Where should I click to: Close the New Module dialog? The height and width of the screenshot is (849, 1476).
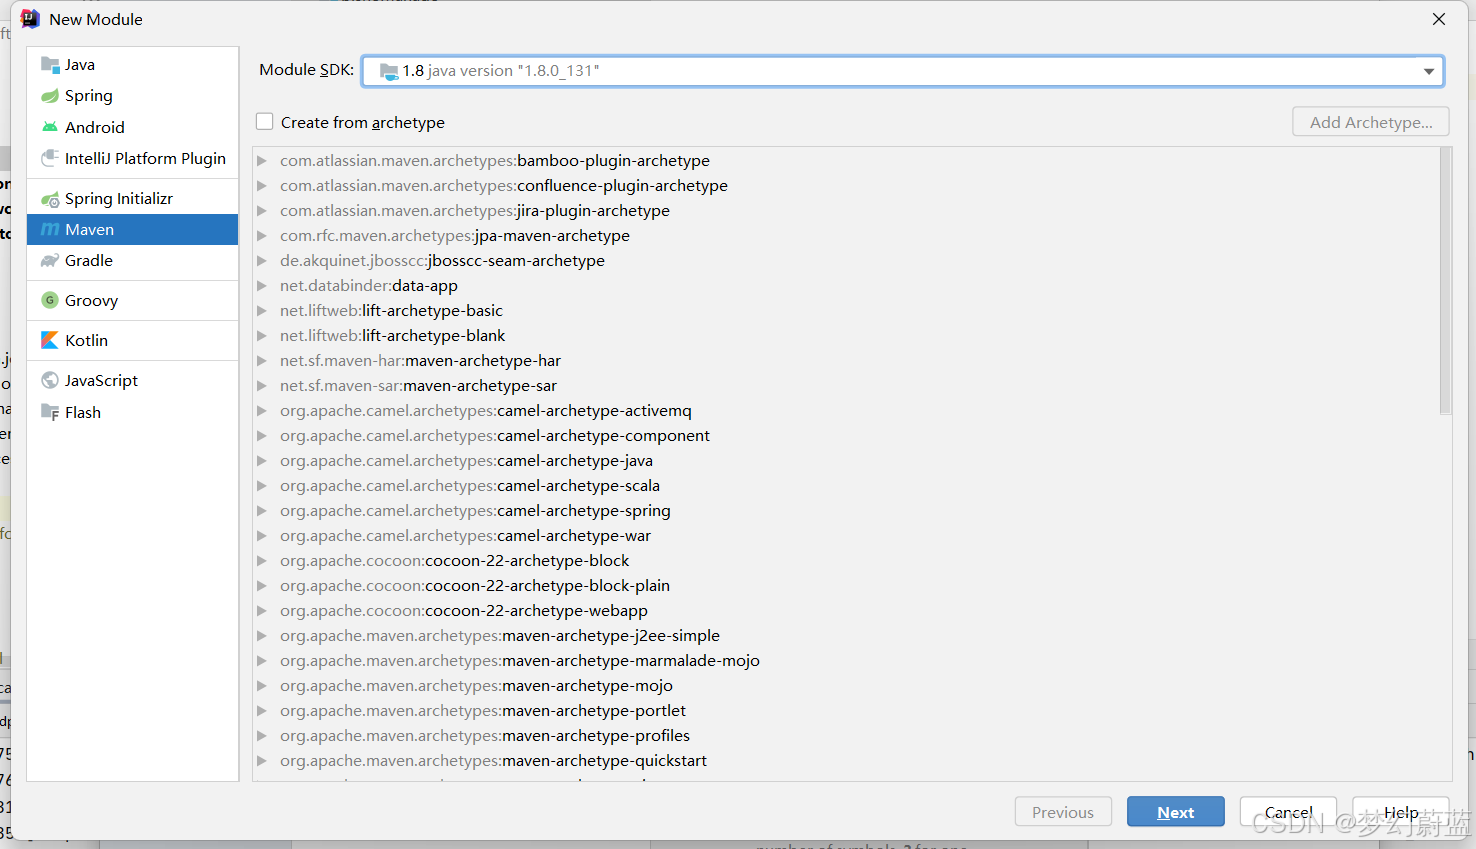click(x=1439, y=19)
